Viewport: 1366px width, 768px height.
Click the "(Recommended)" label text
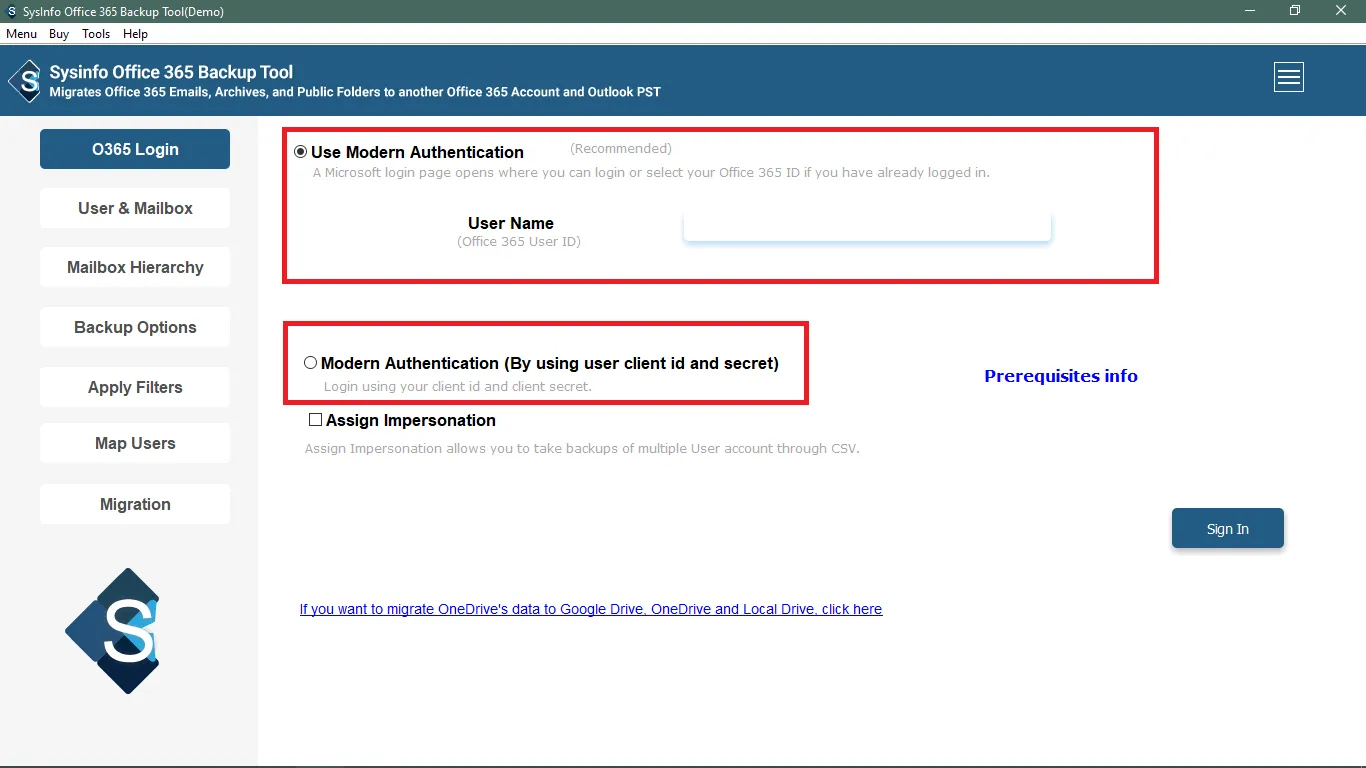point(621,149)
